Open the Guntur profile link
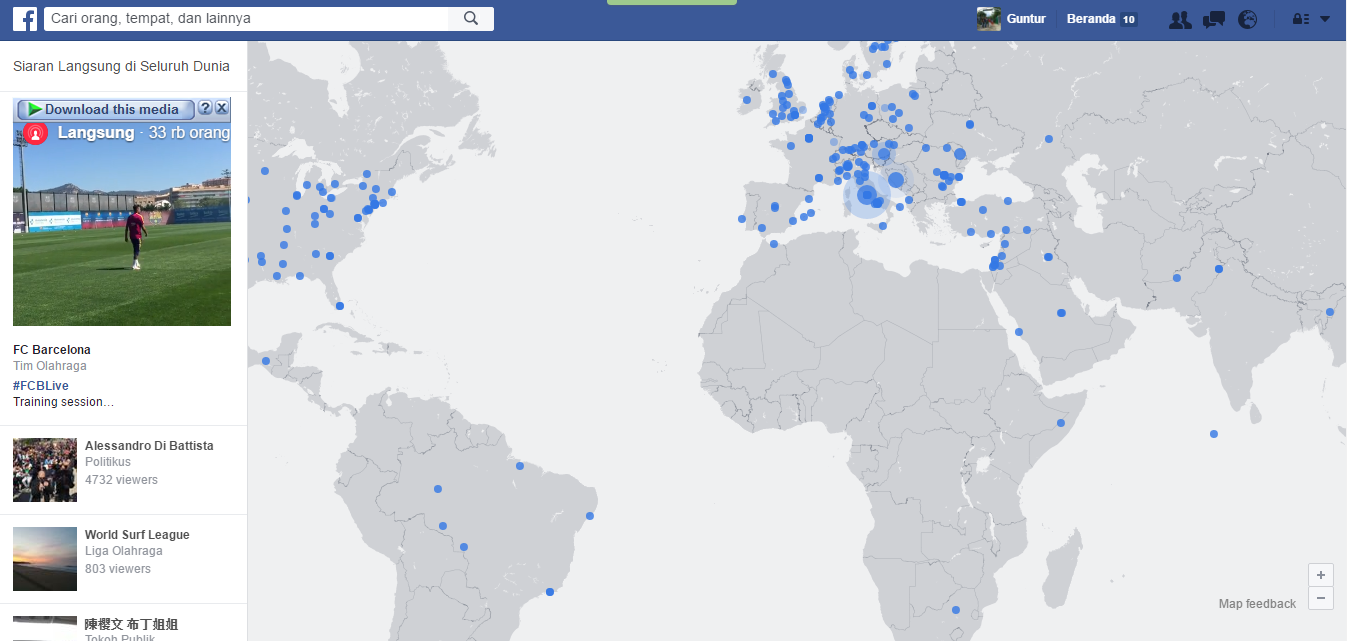This screenshot has width=1347, height=641. pos(1026,19)
